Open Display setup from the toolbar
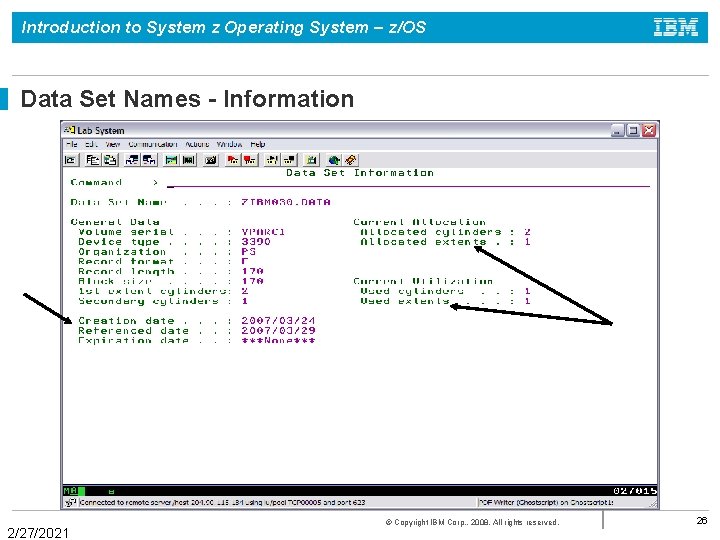This screenshot has height=540, width=720. (171, 160)
